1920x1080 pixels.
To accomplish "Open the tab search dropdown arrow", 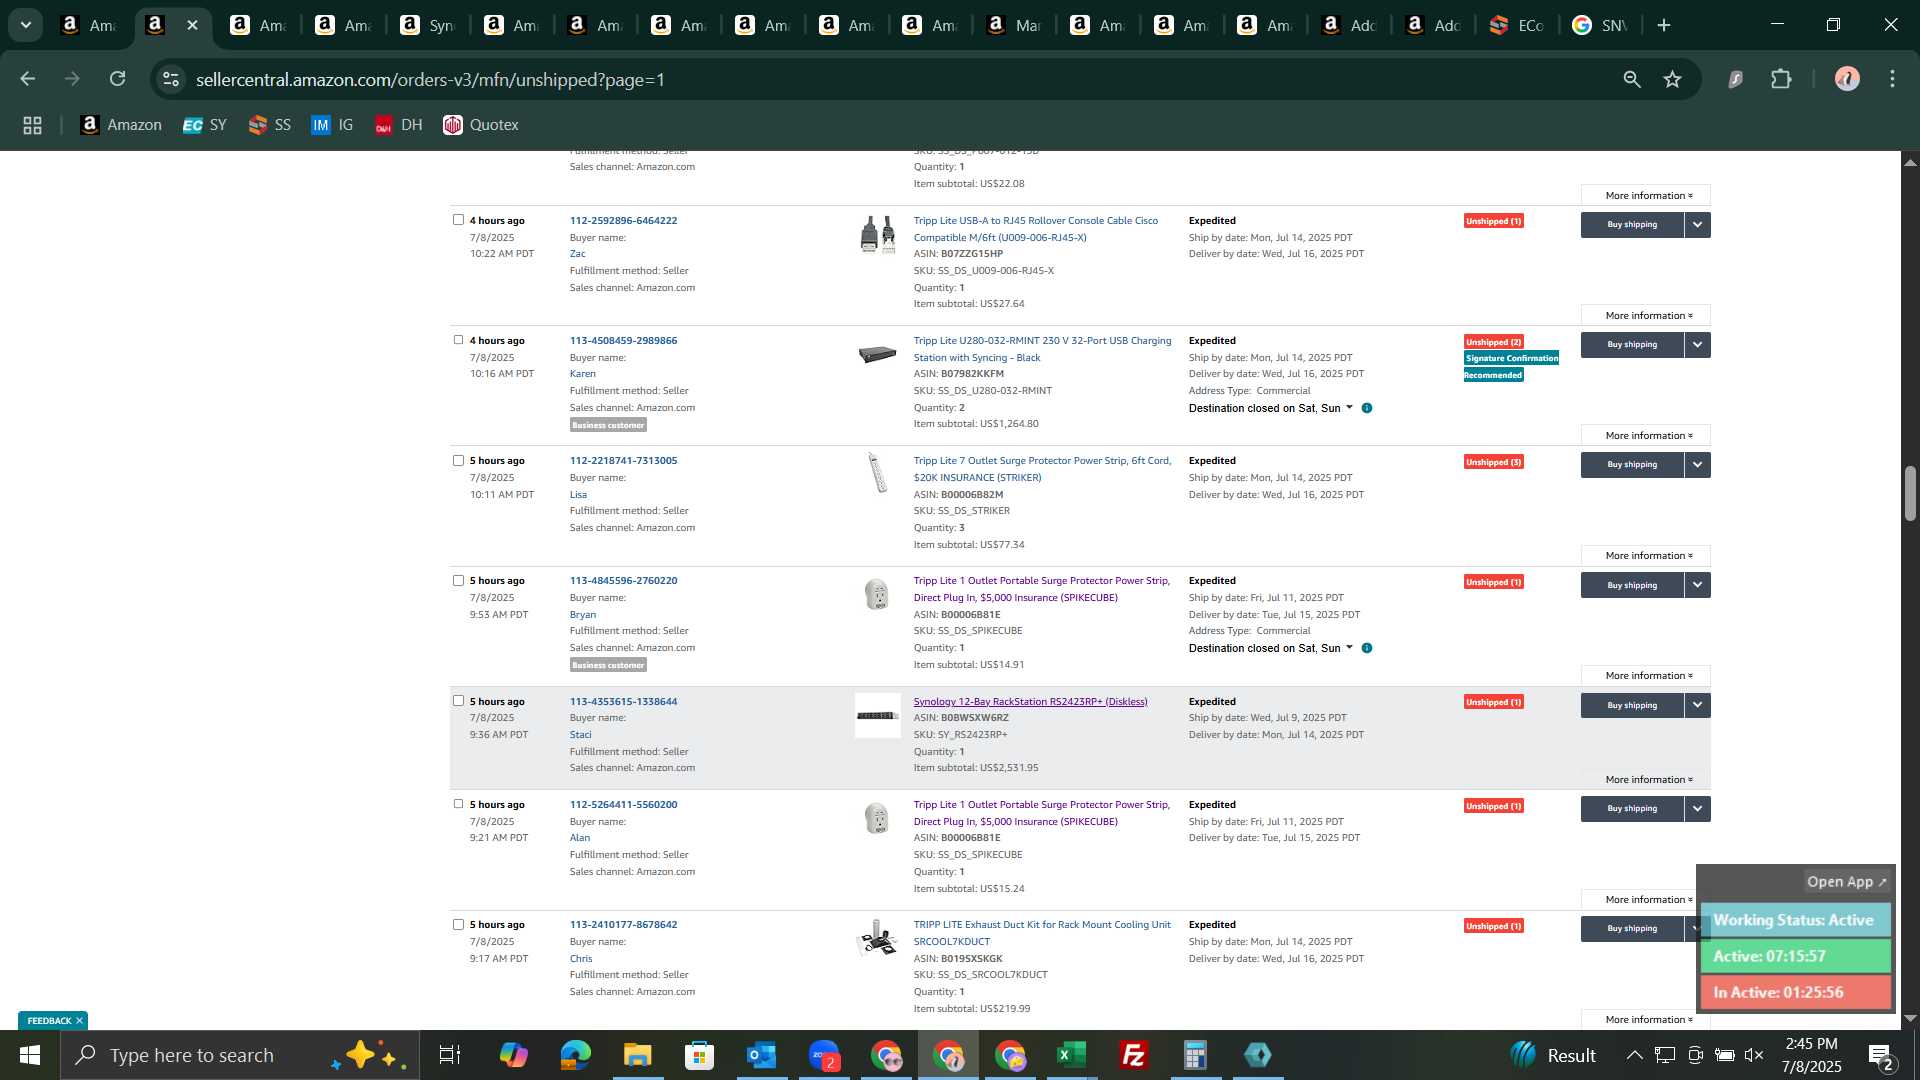I will [26, 25].
